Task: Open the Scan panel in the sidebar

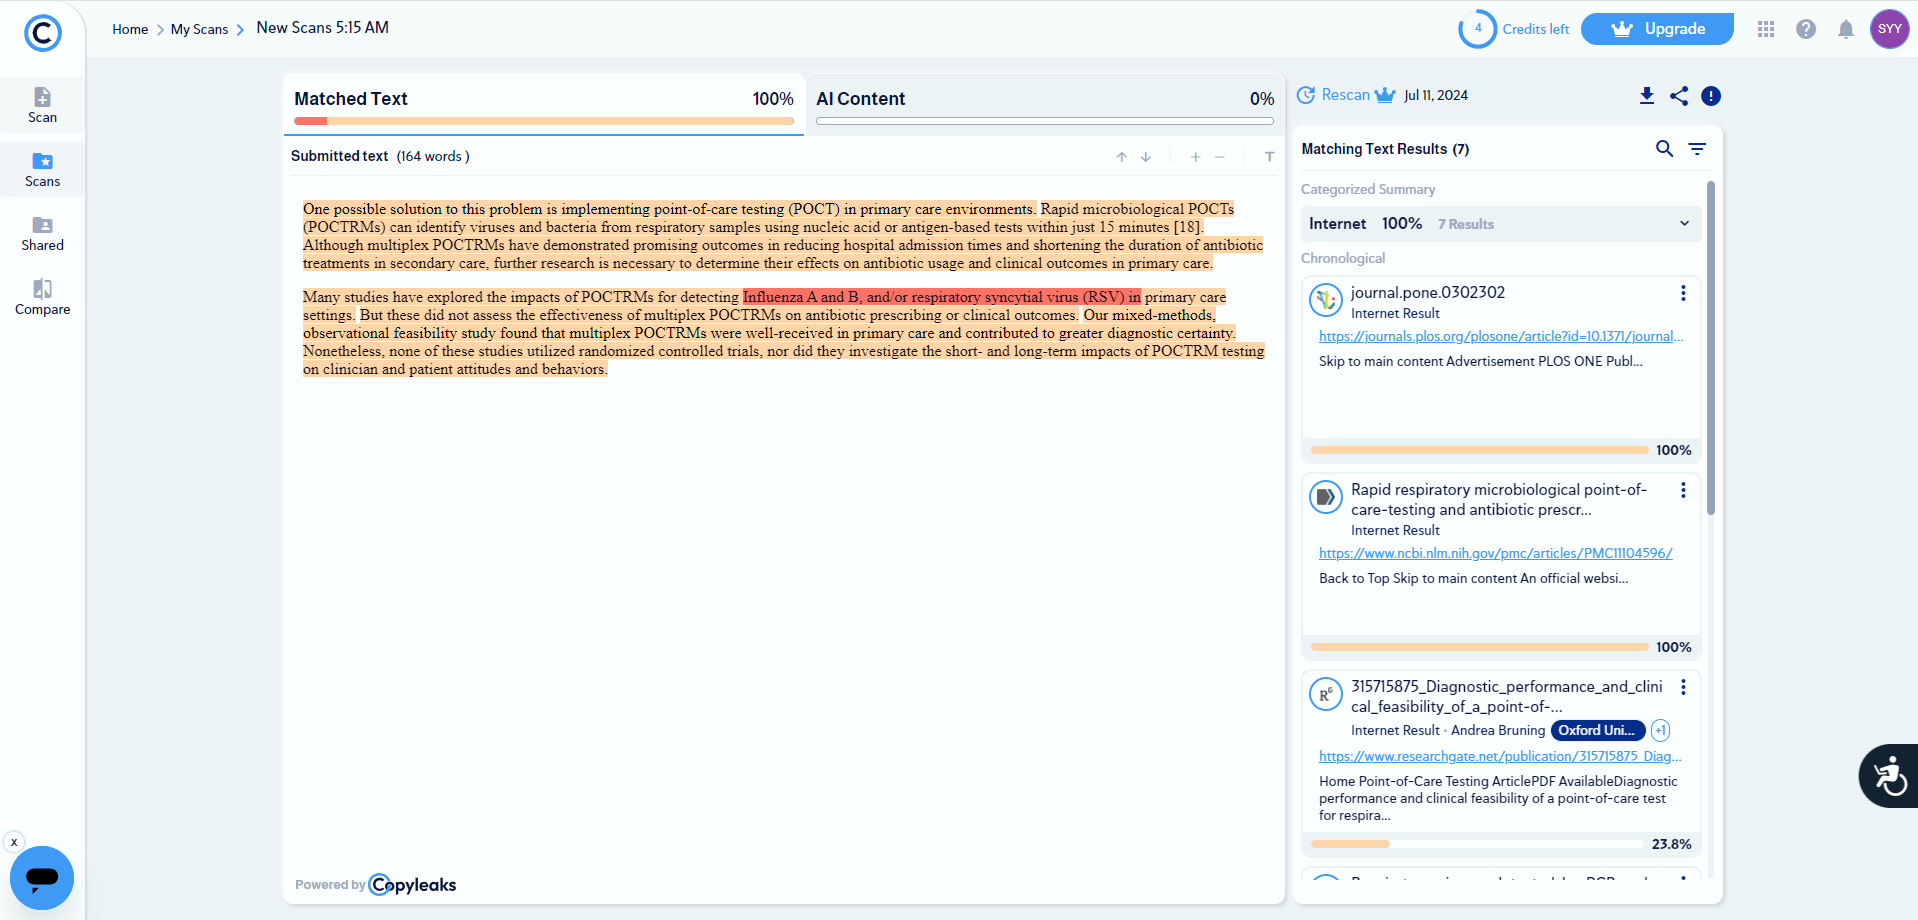Action: (41, 105)
